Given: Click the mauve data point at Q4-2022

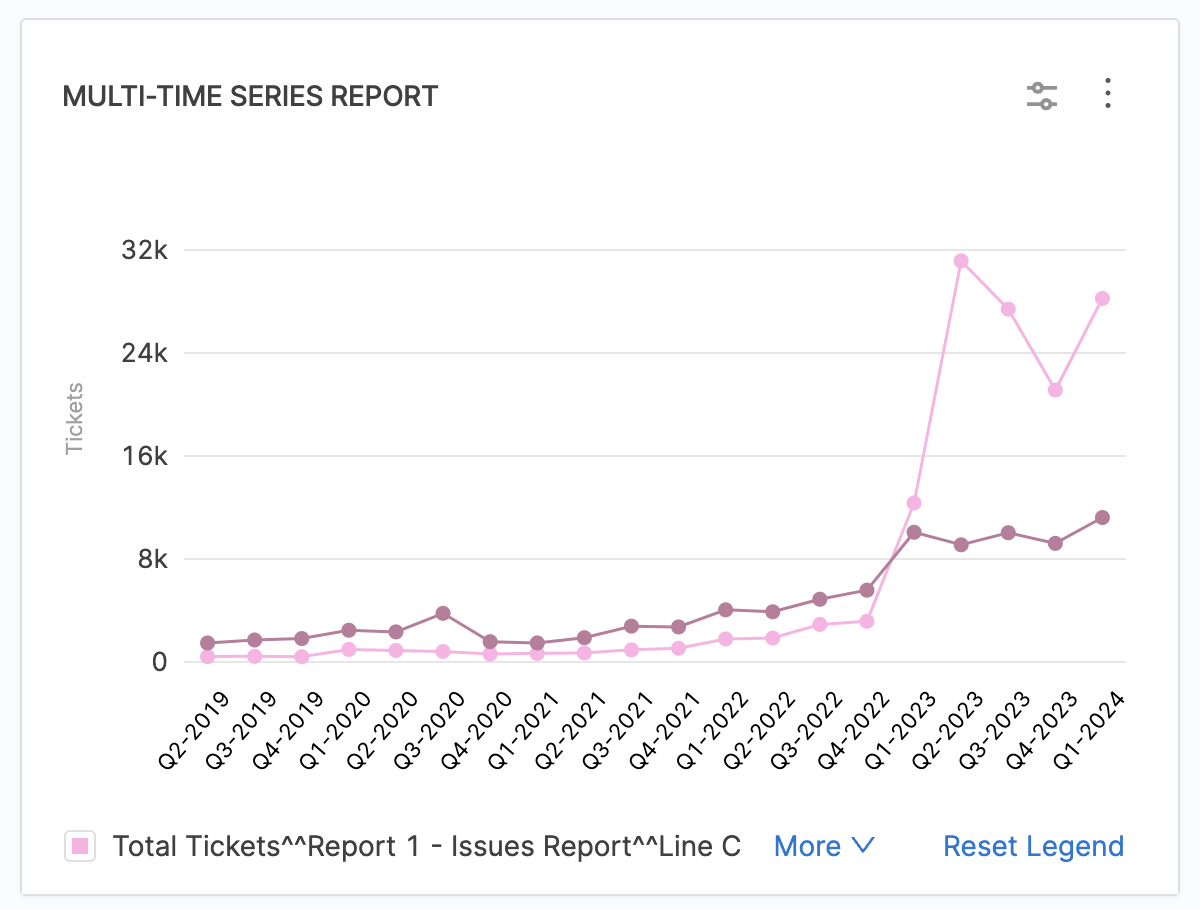Looking at the screenshot, I should pos(867,590).
